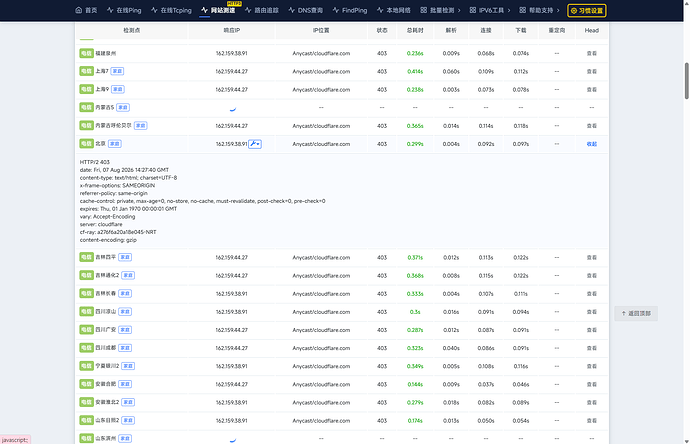
Task: Click the yellow 习惯设置 button
Action: click(x=587, y=11)
